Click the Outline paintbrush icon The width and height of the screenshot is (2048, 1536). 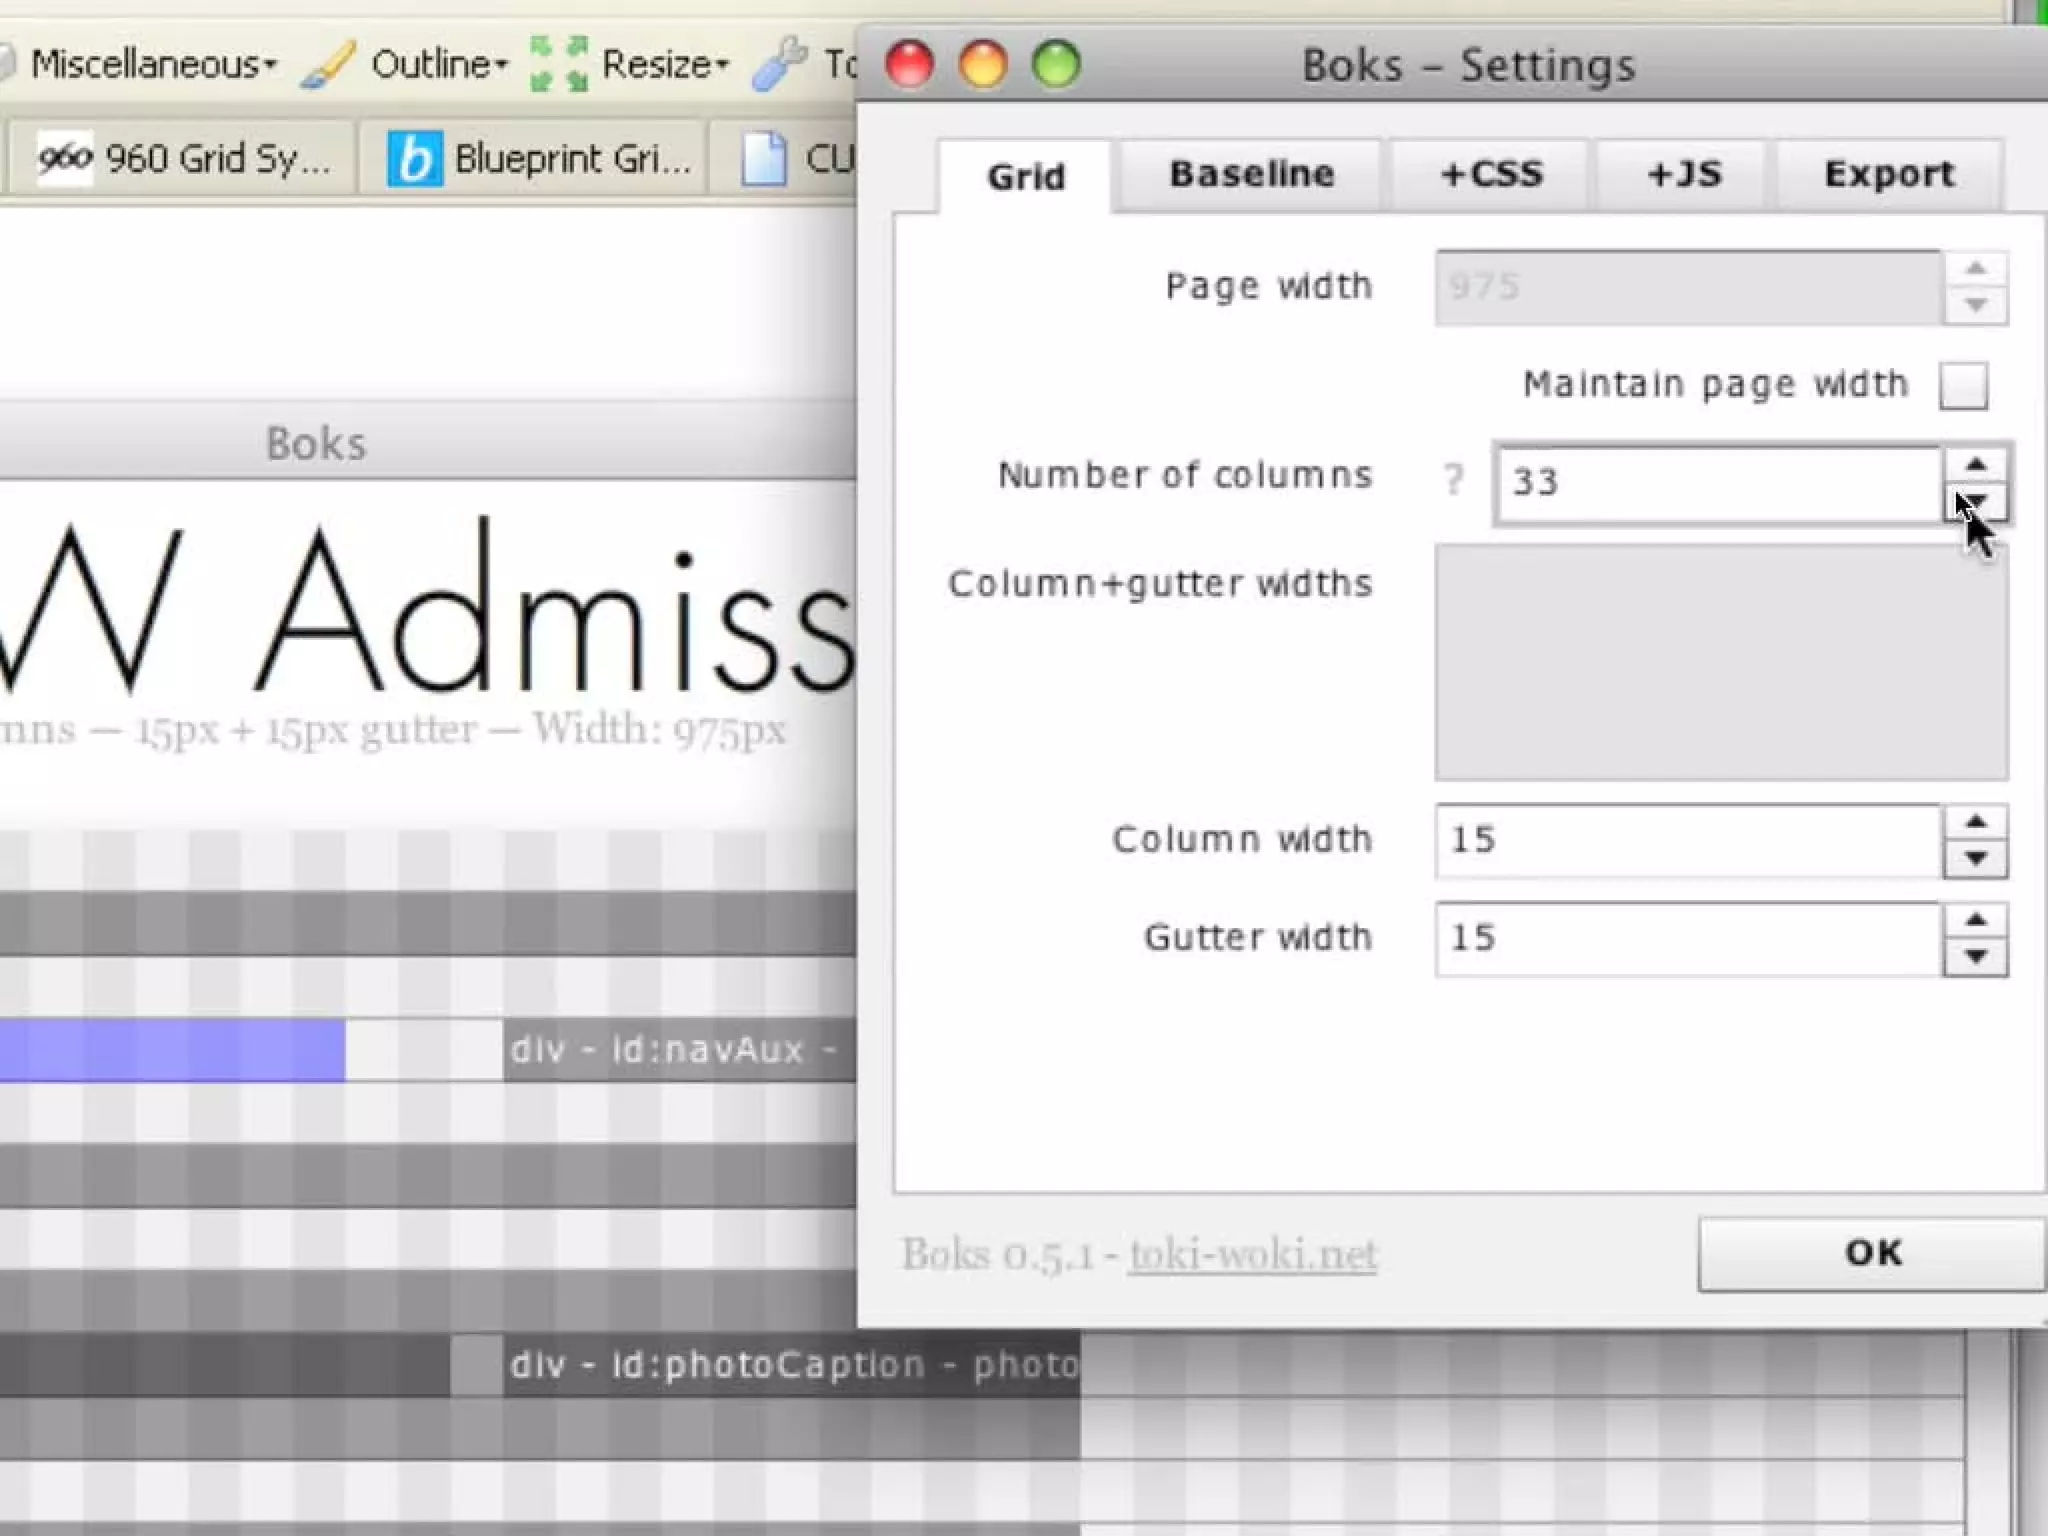pos(327,65)
